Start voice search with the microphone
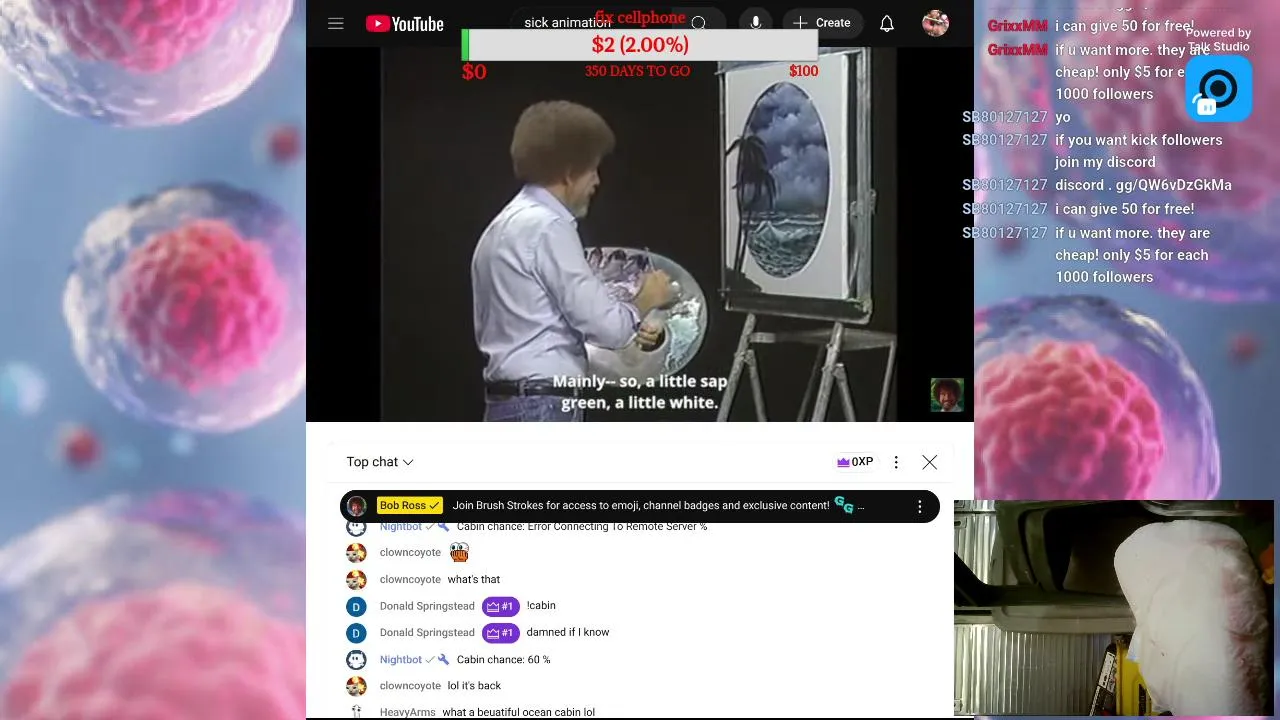This screenshot has width=1280, height=720. point(756,23)
